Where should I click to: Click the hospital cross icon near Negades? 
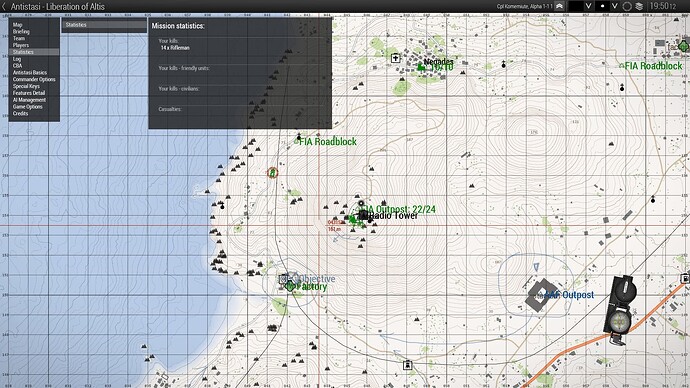click(395, 58)
